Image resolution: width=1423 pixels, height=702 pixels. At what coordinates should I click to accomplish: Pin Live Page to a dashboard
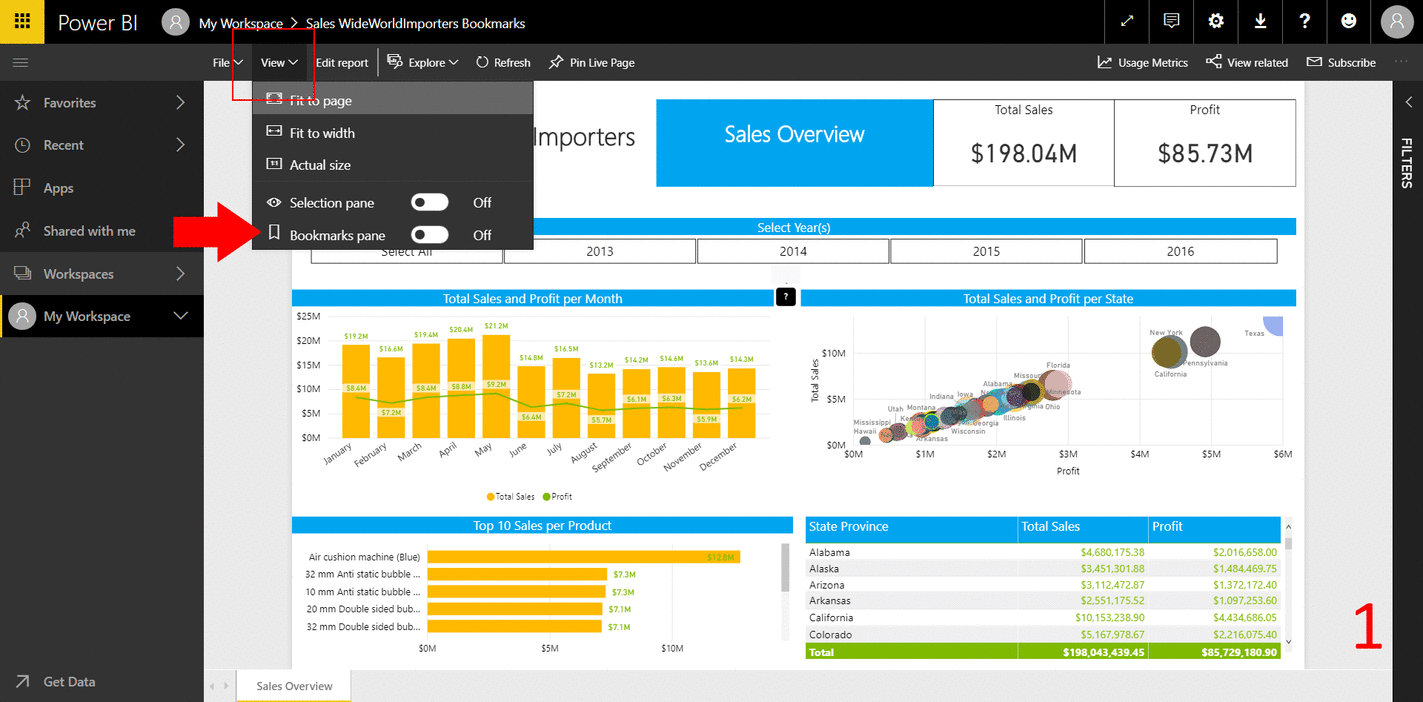click(591, 62)
